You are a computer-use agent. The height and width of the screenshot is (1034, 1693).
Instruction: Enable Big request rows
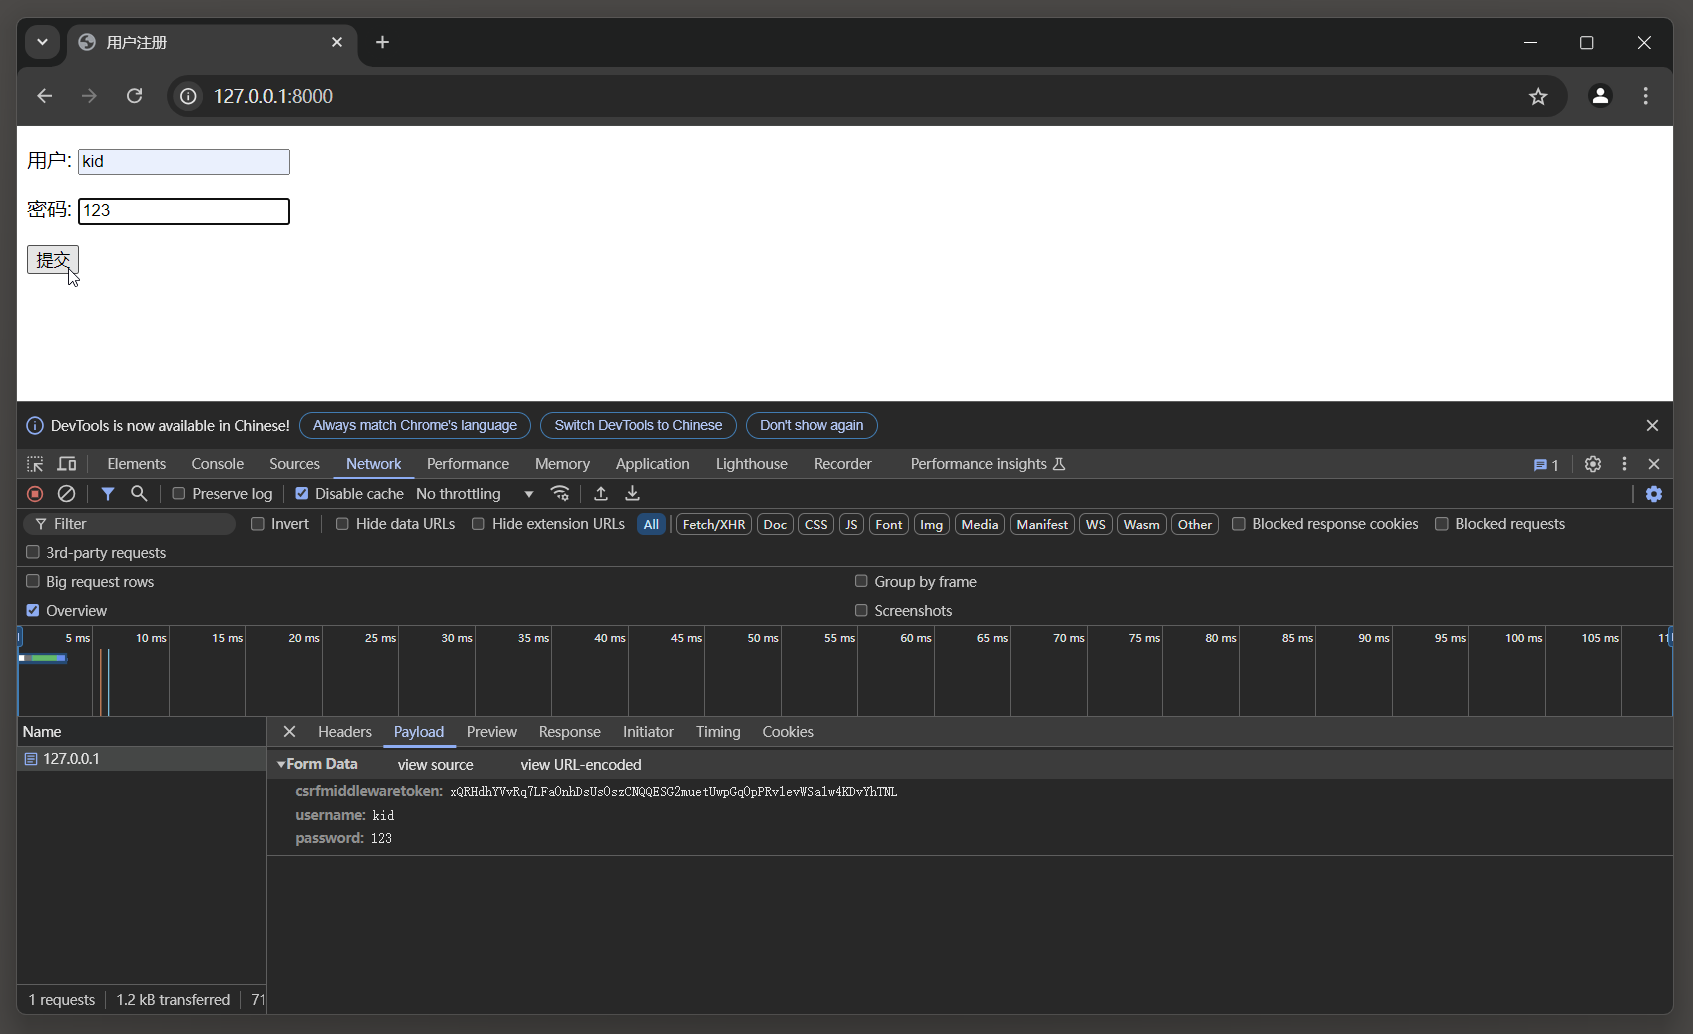tap(33, 581)
